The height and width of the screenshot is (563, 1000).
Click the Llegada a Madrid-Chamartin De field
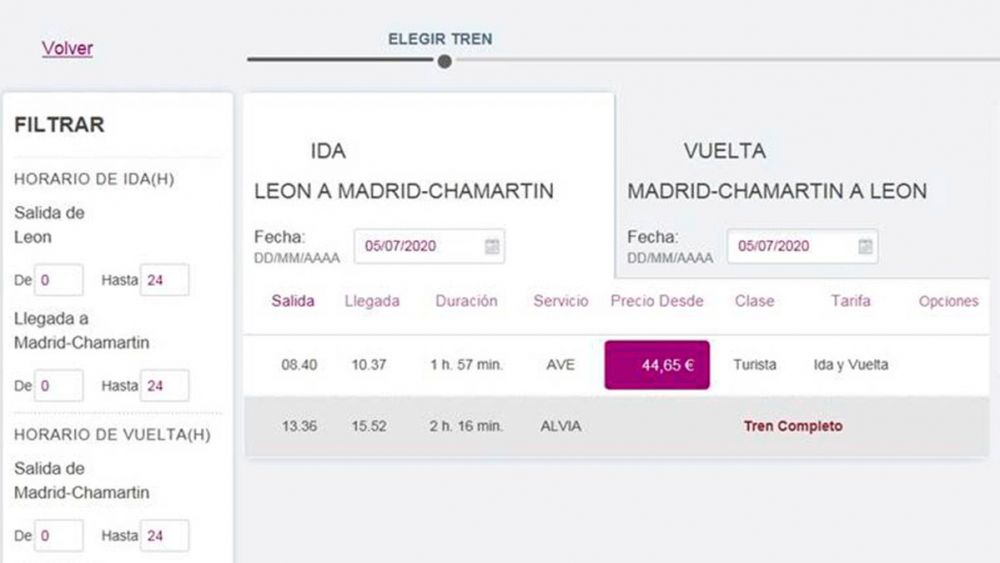click(x=59, y=386)
